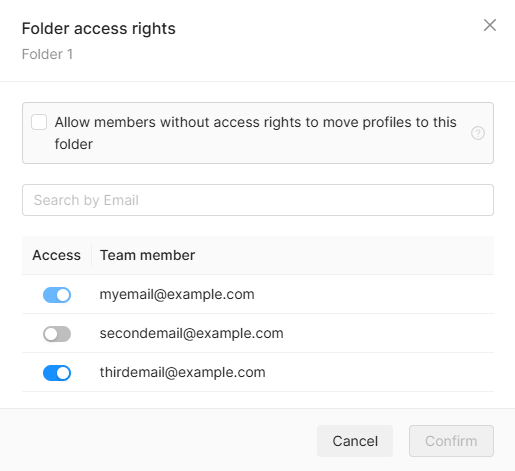Disable access for thirdemail@example.com
Image resolution: width=515 pixels, height=471 pixels.
(57, 373)
